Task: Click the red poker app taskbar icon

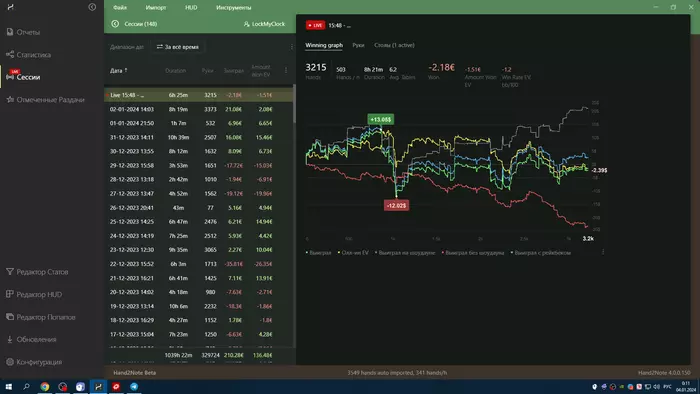Action: [x=116, y=386]
